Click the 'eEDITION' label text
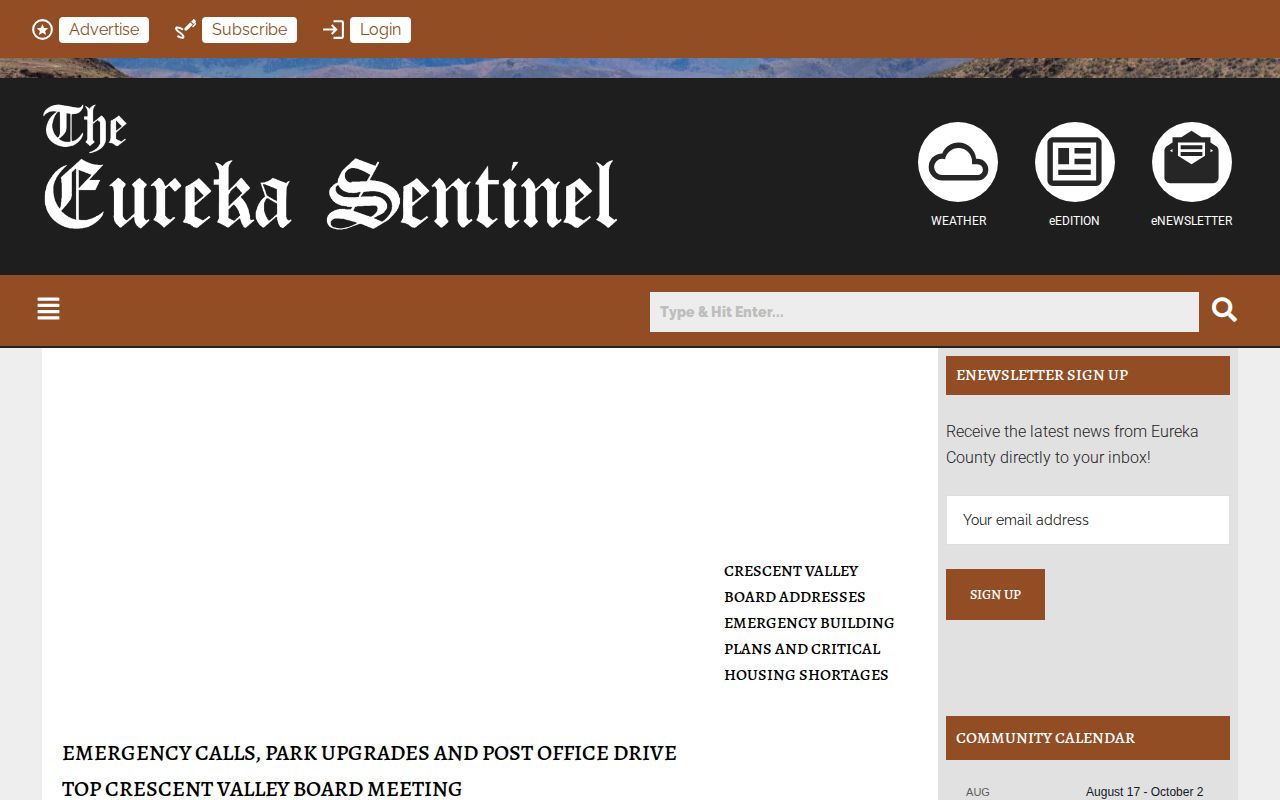The width and height of the screenshot is (1280, 800). pos(1074,221)
